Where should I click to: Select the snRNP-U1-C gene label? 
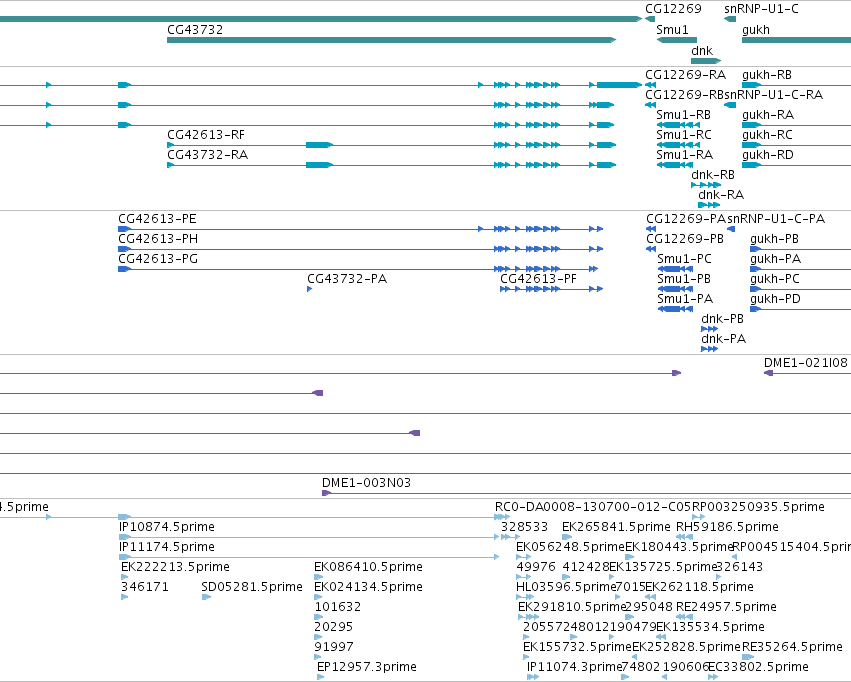click(761, 9)
